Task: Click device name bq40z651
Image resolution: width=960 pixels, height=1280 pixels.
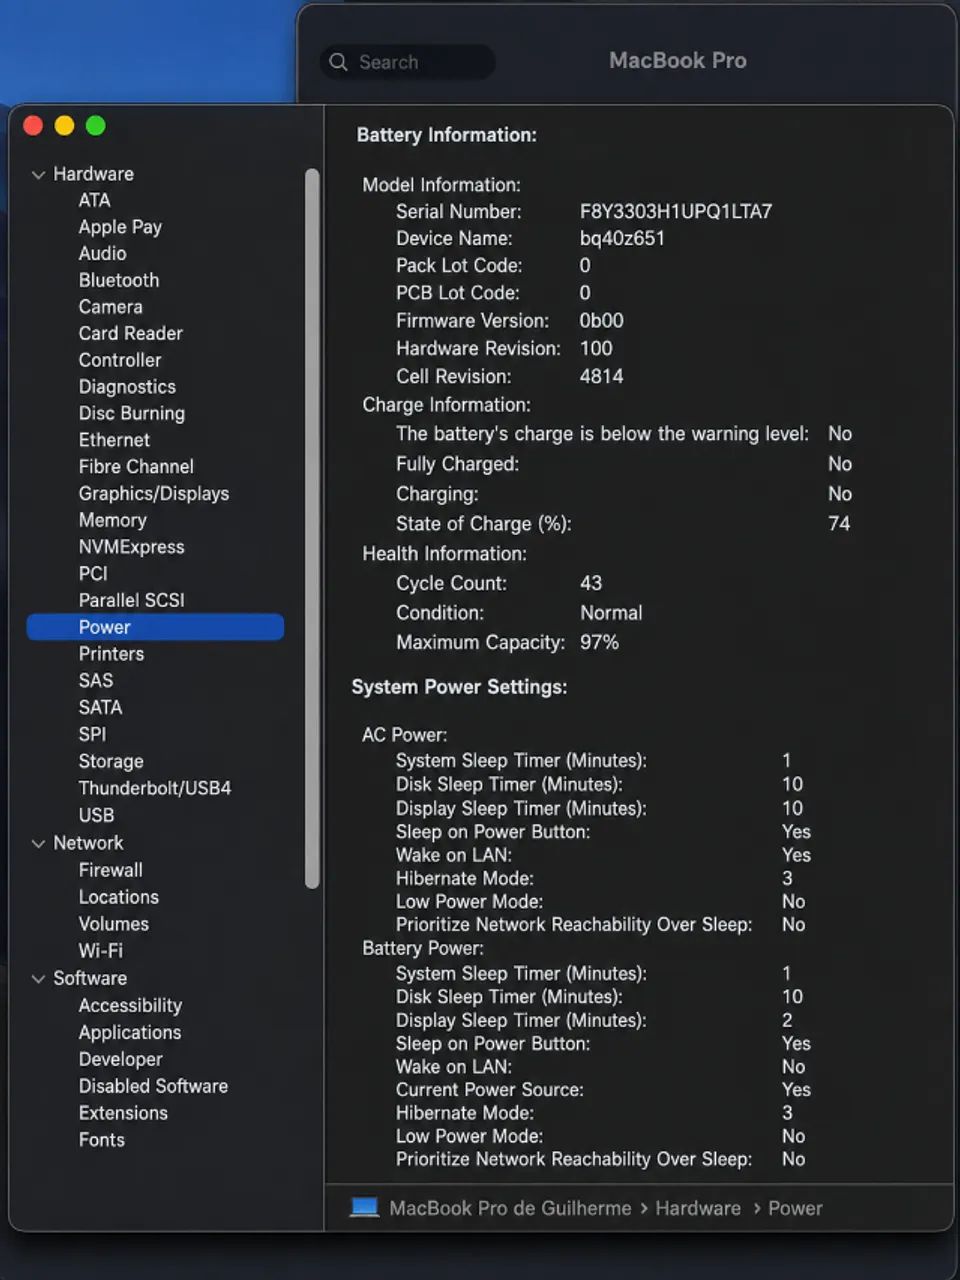Action: 622,238
